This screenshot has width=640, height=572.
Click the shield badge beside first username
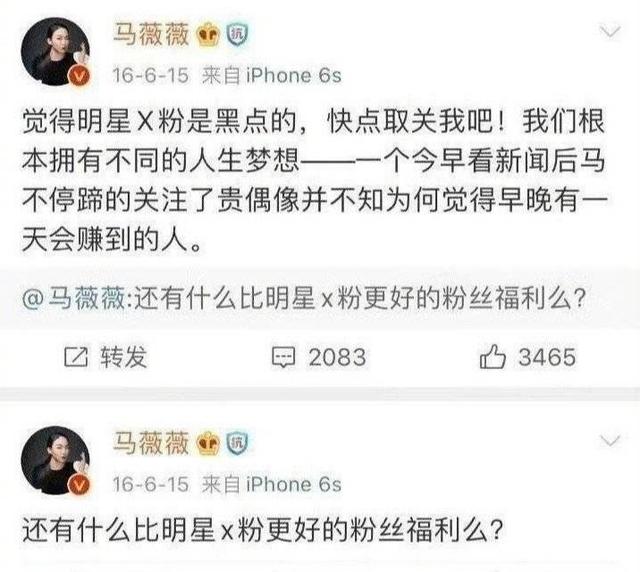coord(237,35)
